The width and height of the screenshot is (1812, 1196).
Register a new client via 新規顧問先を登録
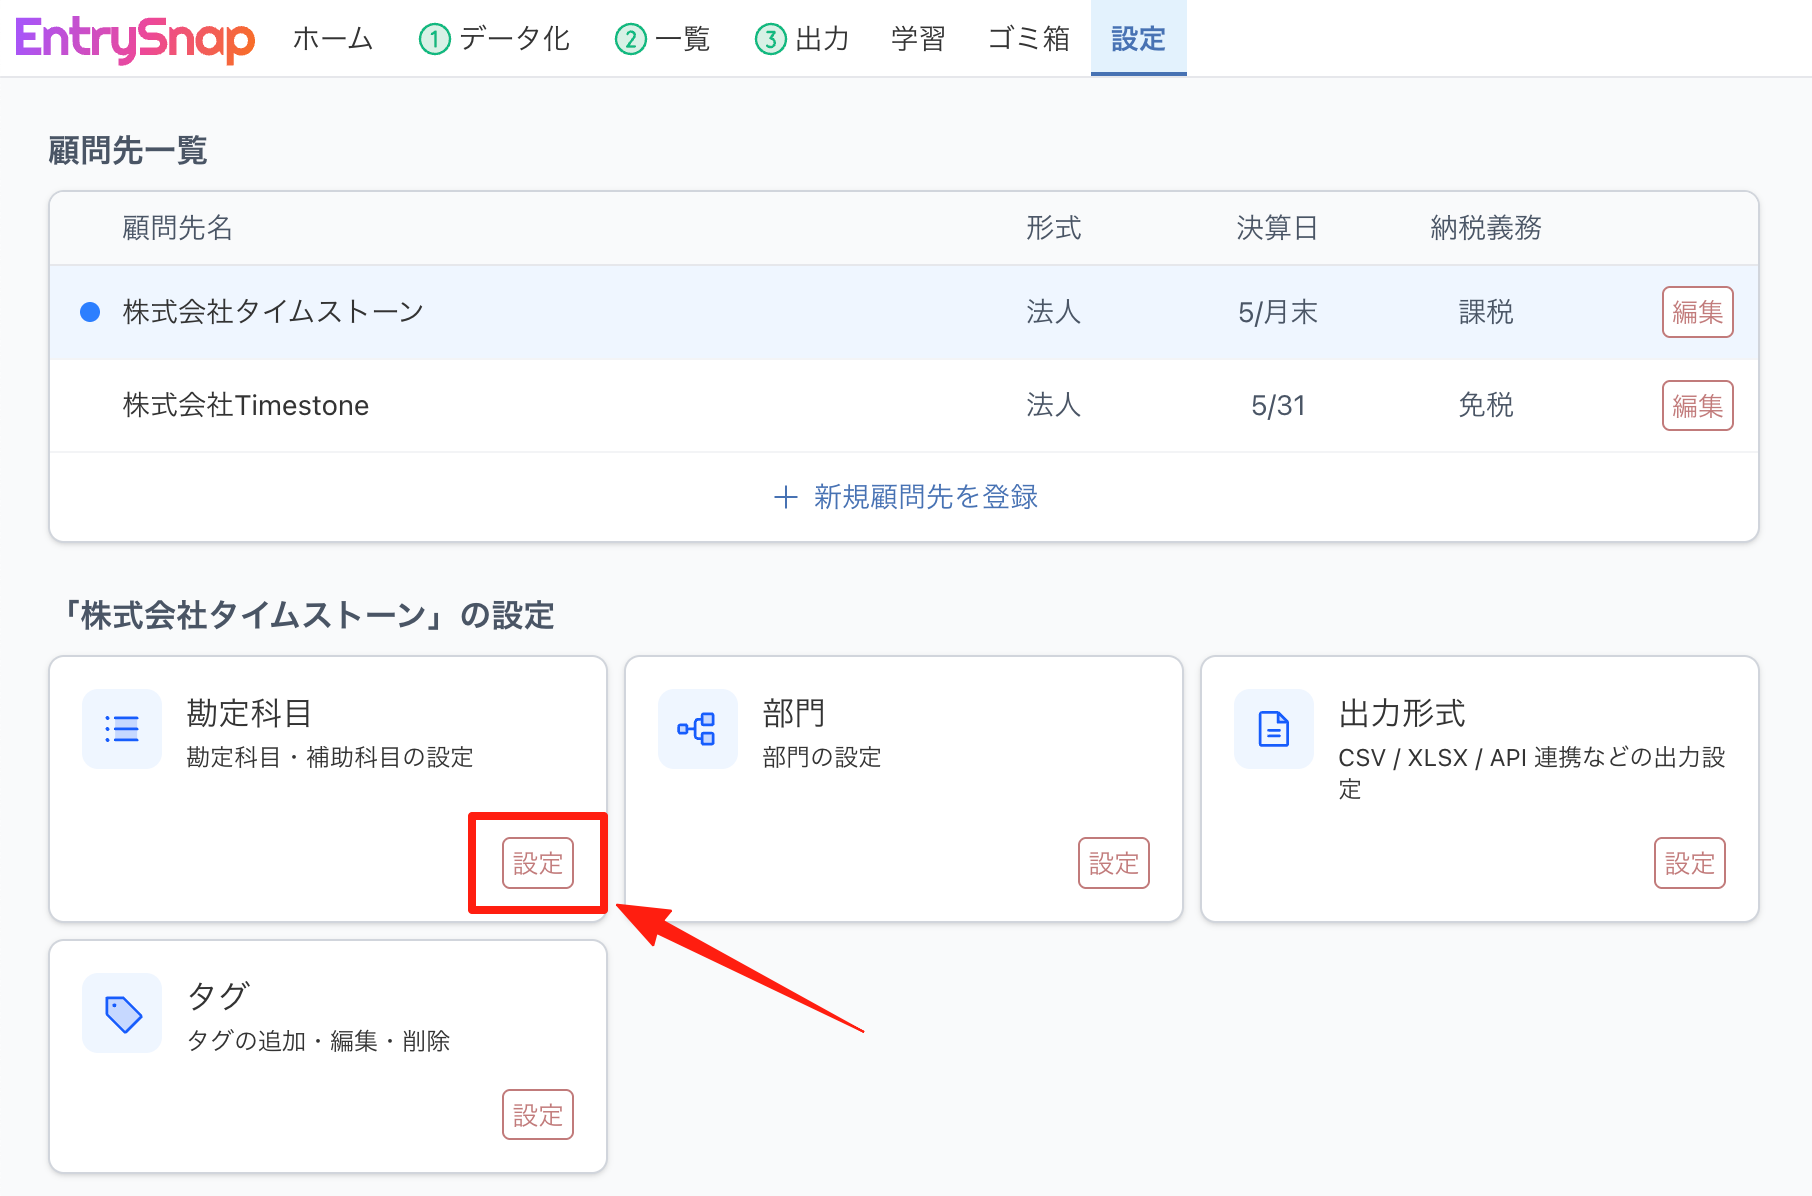pos(905,497)
